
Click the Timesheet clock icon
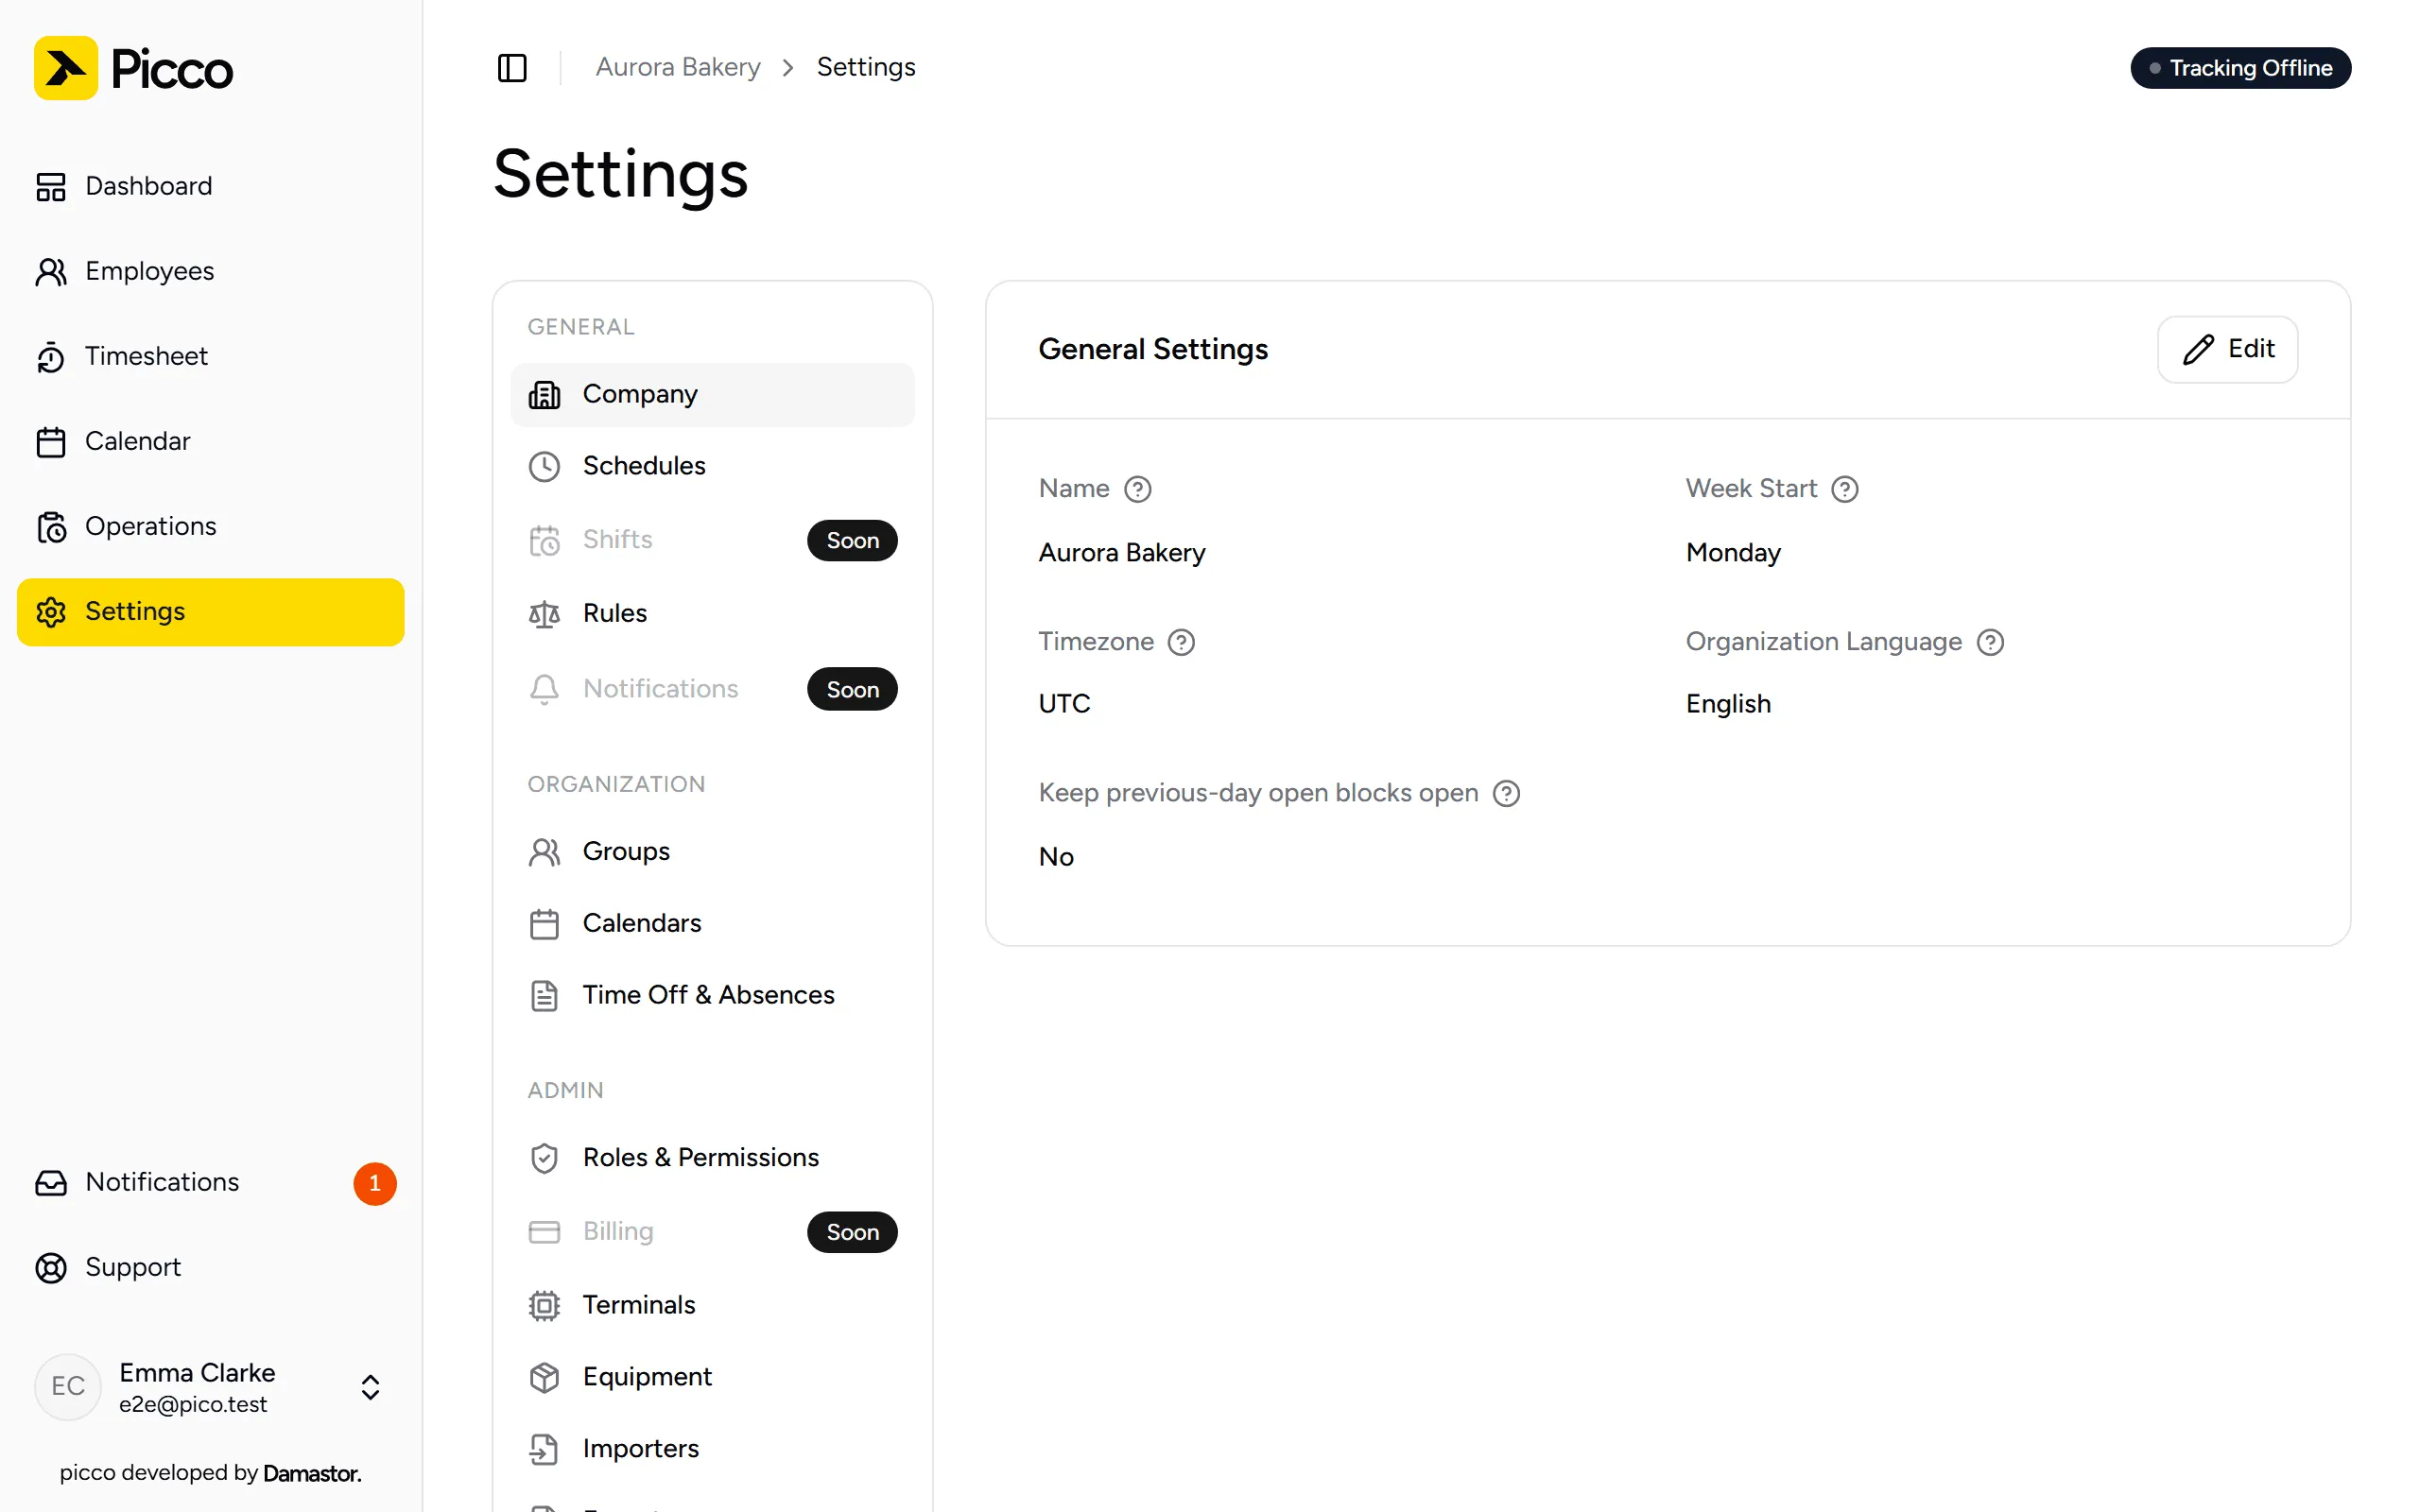pyautogui.click(x=51, y=357)
